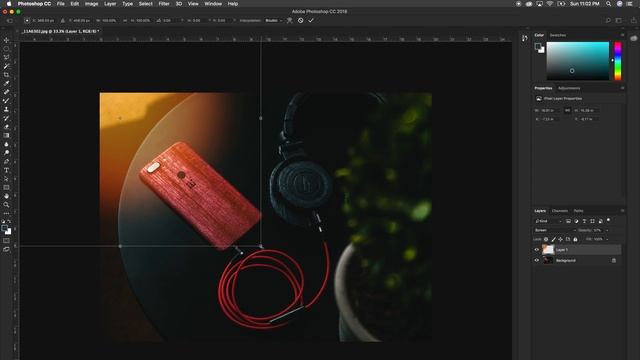Open the Layers panel flyout menu
640x360 pixels.
[622, 211]
